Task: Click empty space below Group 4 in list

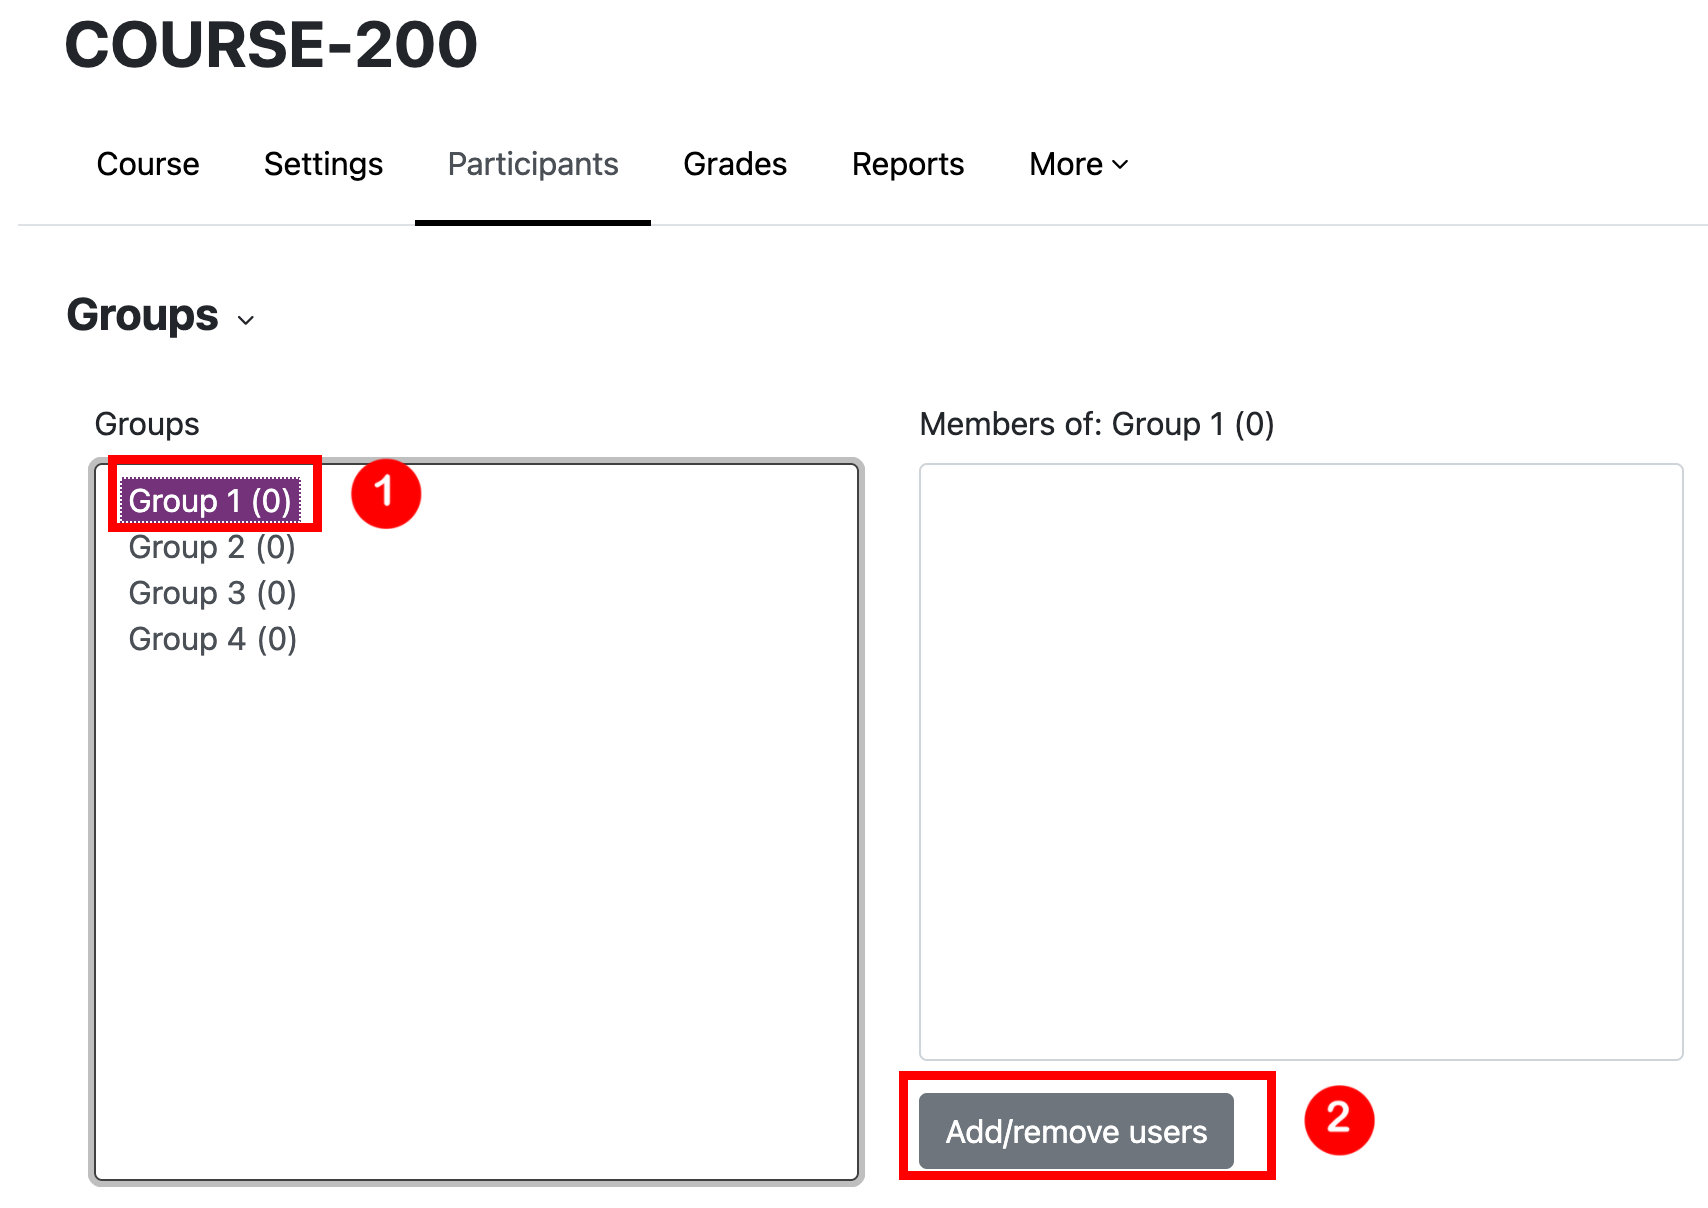Action: pos(476,900)
